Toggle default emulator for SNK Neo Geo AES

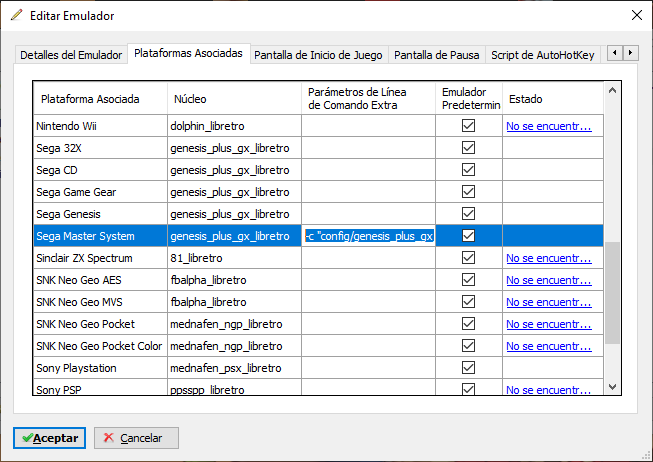point(469,280)
